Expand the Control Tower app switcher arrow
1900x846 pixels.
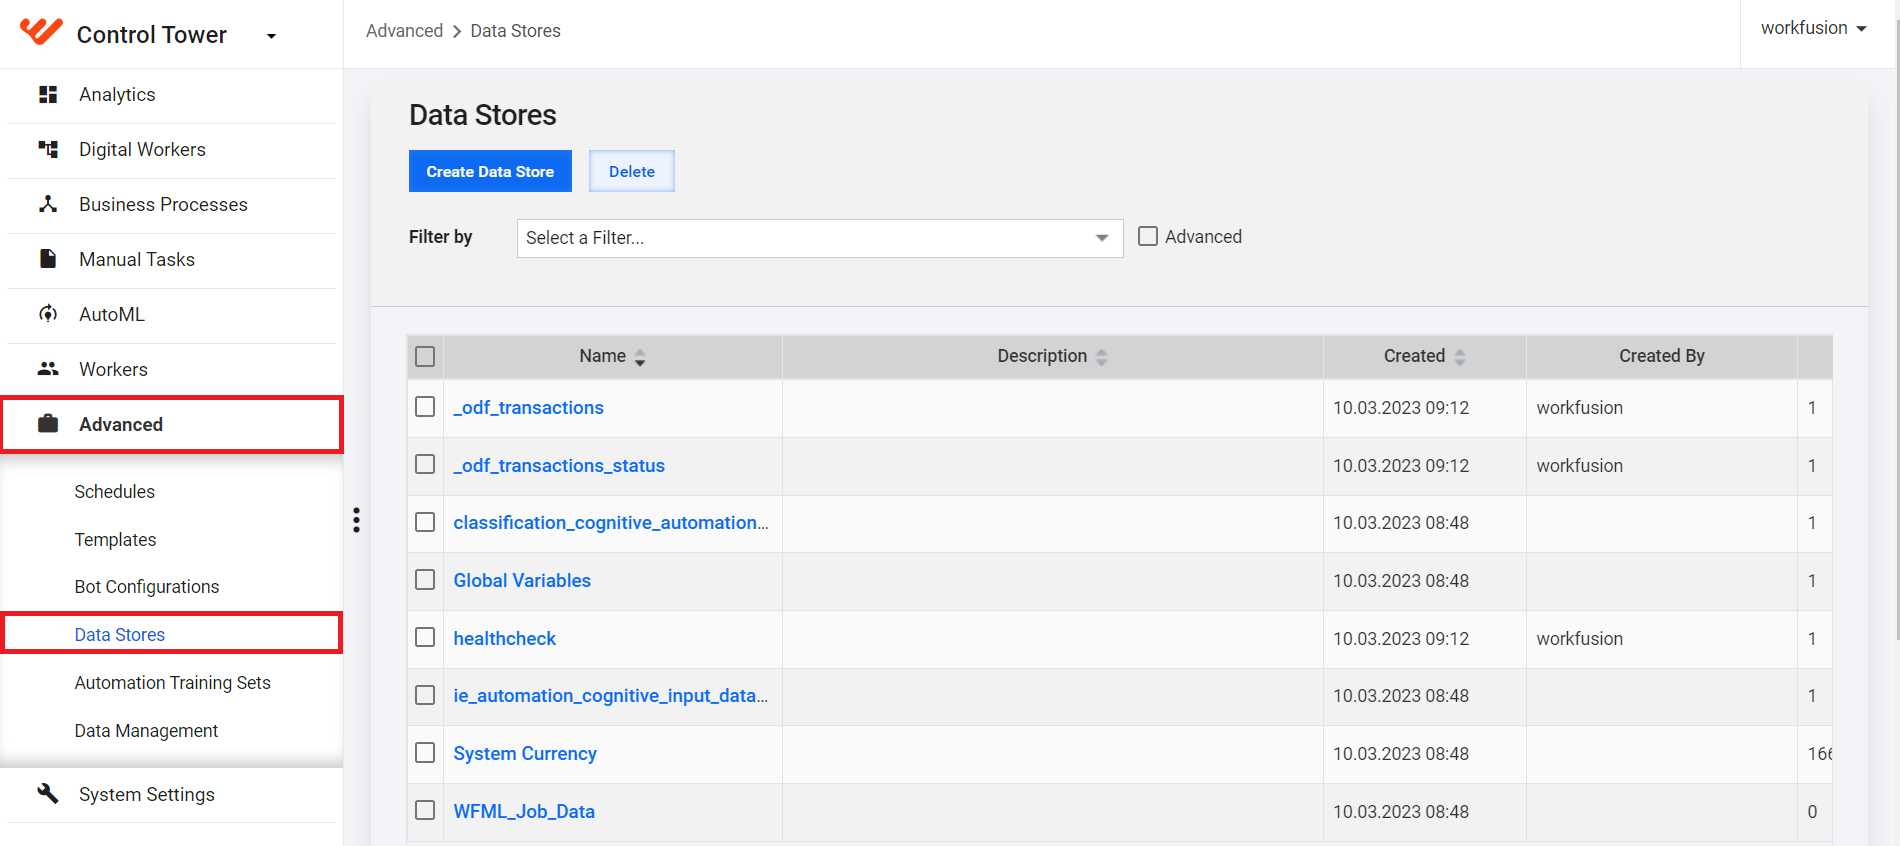coord(271,36)
